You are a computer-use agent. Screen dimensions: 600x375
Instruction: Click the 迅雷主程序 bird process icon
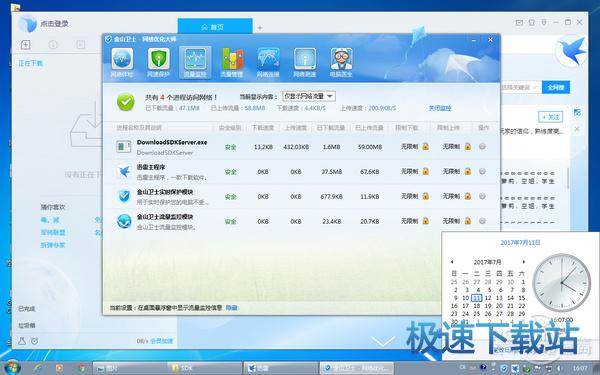coord(124,172)
